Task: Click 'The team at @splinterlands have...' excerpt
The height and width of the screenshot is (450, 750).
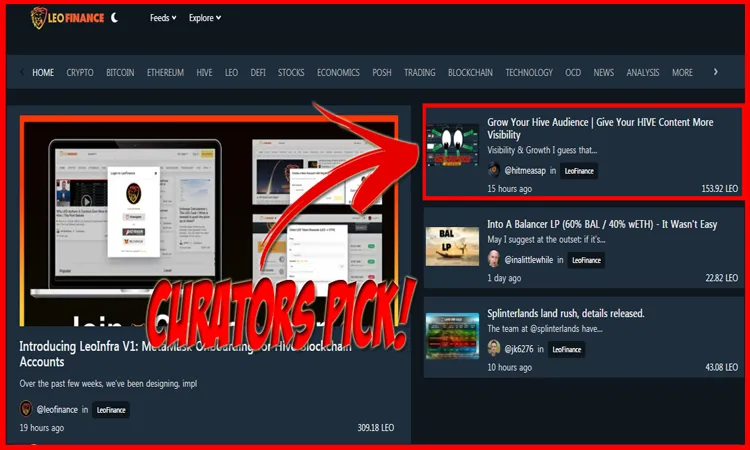Action: (544, 329)
